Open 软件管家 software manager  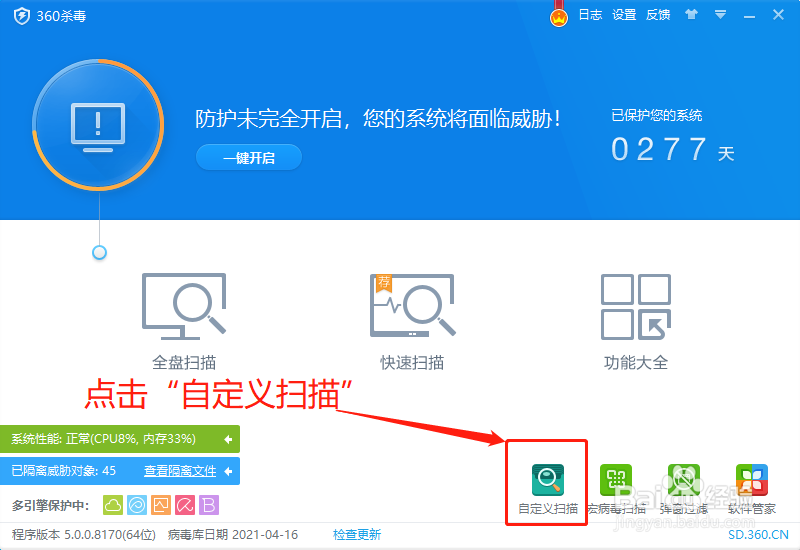pos(752,488)
